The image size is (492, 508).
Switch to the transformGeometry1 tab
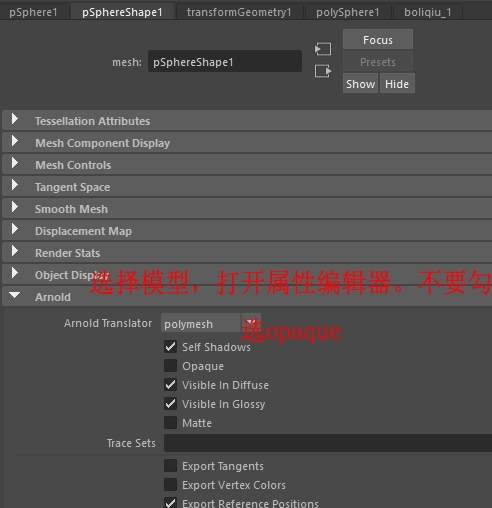coord(239,12)
